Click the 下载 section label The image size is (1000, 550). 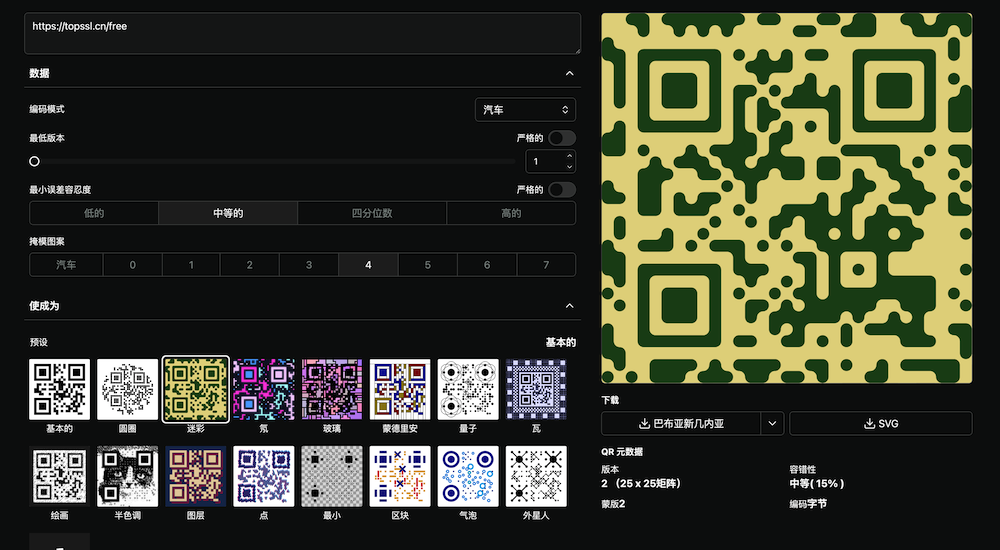tap(610, 400)
